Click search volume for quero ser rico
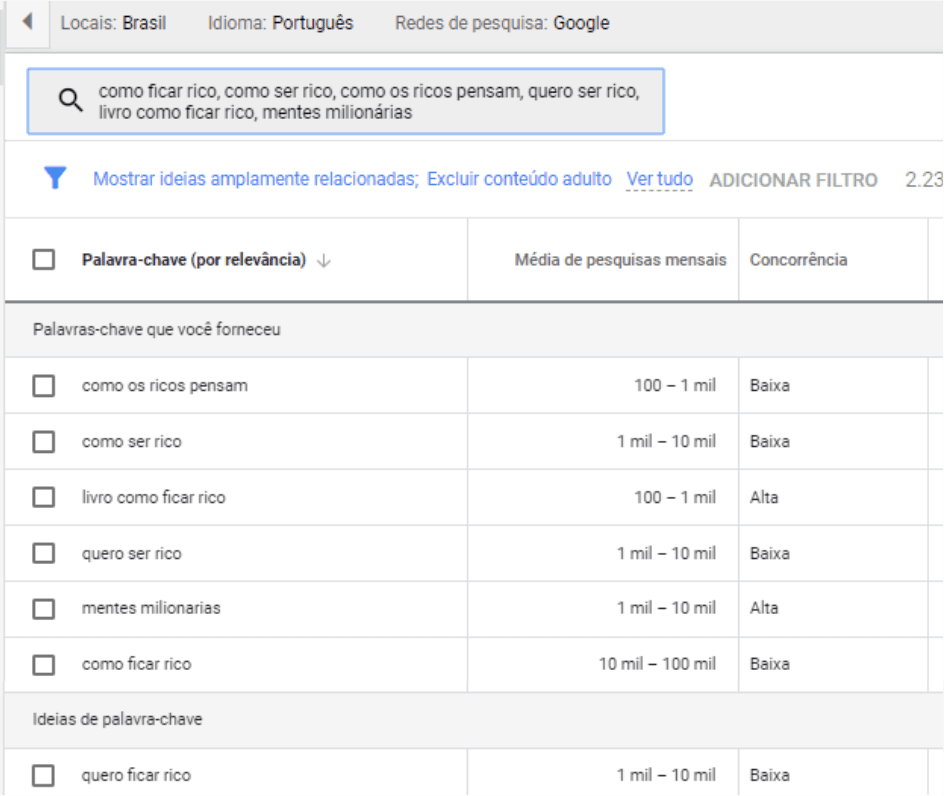This screenshot has height=796, width=944. [x=666, y=553]
